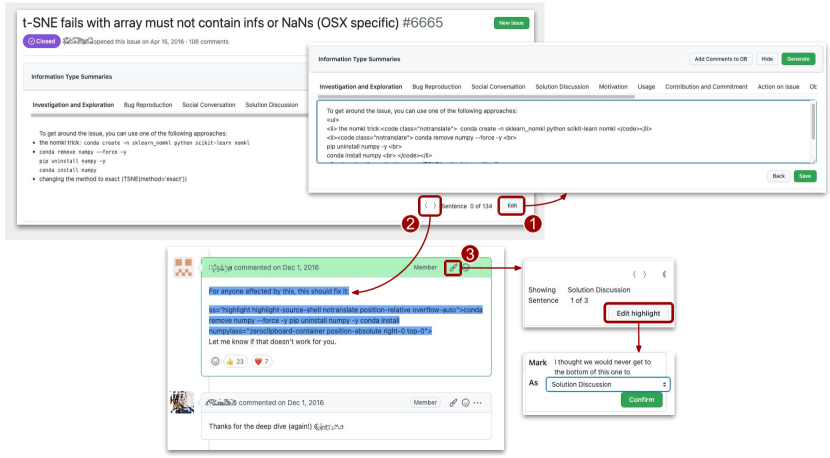Image resolution: width=830 pixels, height=458 pixels.
Task: Select Investigation and Exploration tab in editing panel
Action: pos(360,86)
